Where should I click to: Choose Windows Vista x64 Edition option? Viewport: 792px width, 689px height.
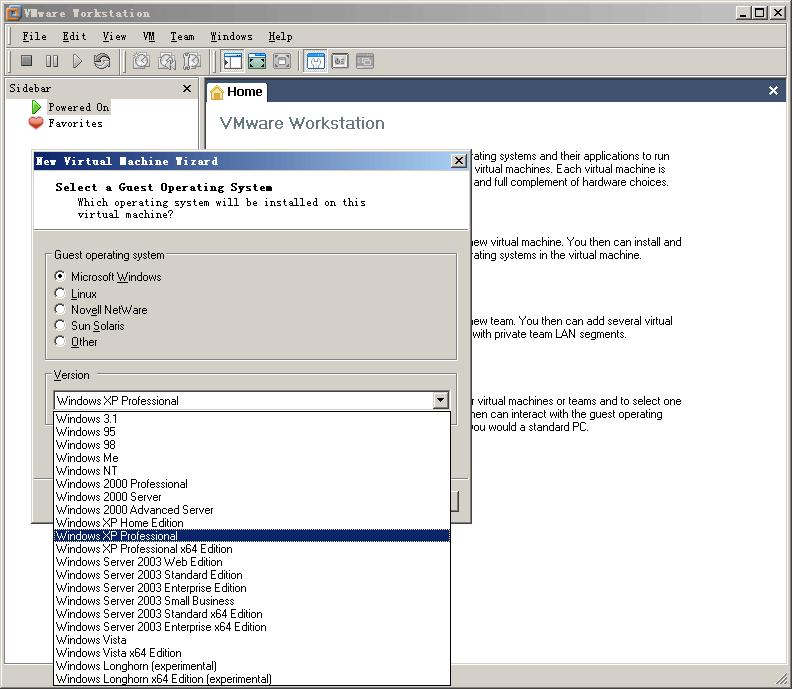252,653
